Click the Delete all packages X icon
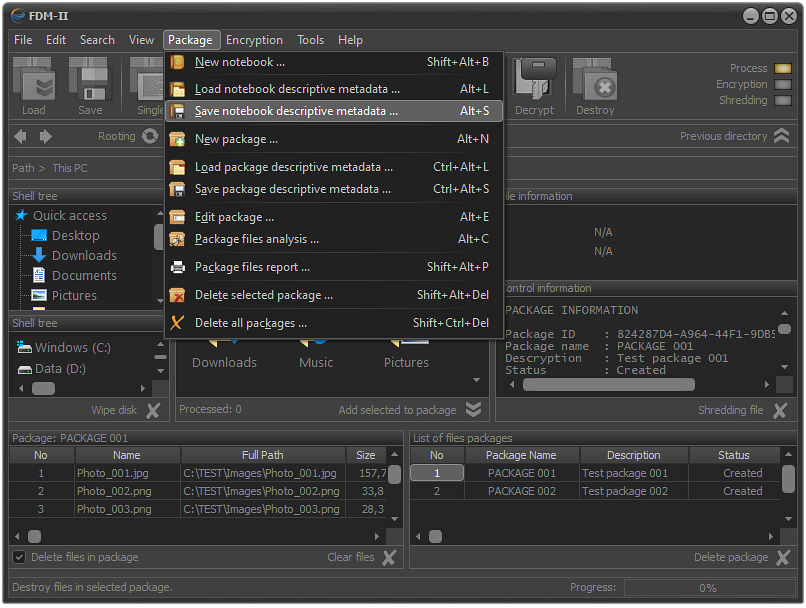This screenshot has height=608, width=806. [177, 323]
